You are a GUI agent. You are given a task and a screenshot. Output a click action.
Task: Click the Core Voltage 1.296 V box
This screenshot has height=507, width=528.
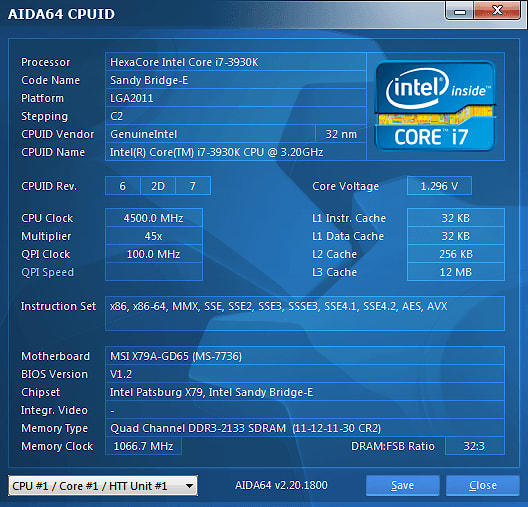439,186
